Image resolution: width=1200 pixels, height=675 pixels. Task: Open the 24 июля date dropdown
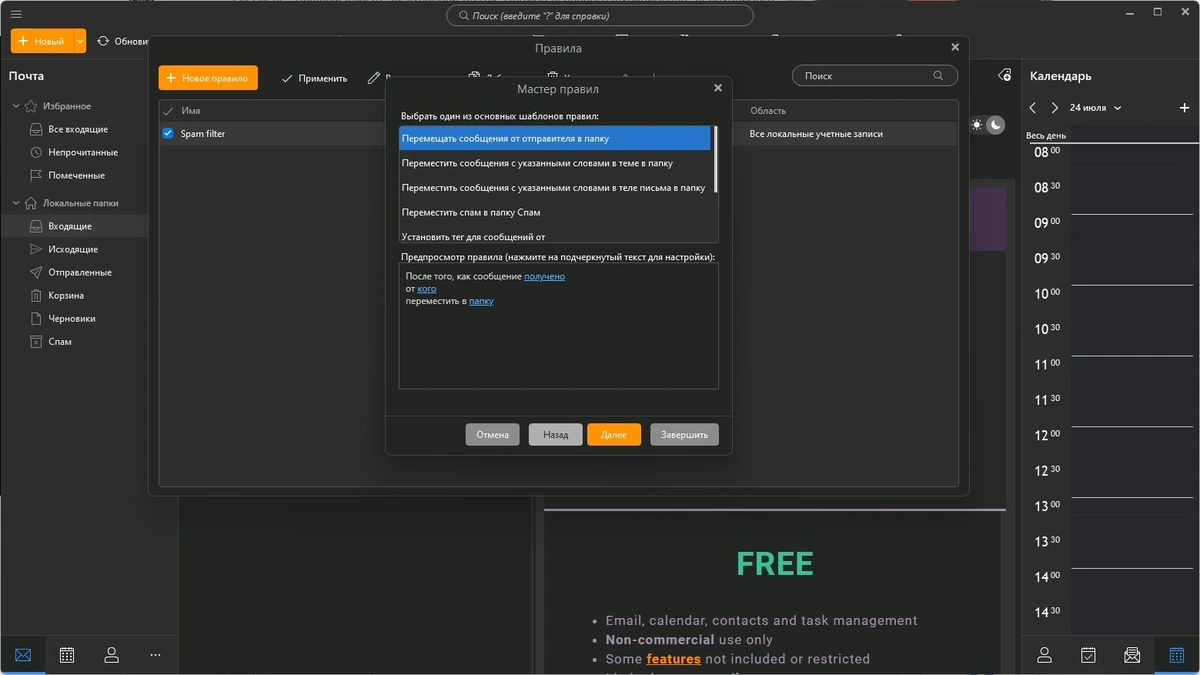click(1095, 108)
